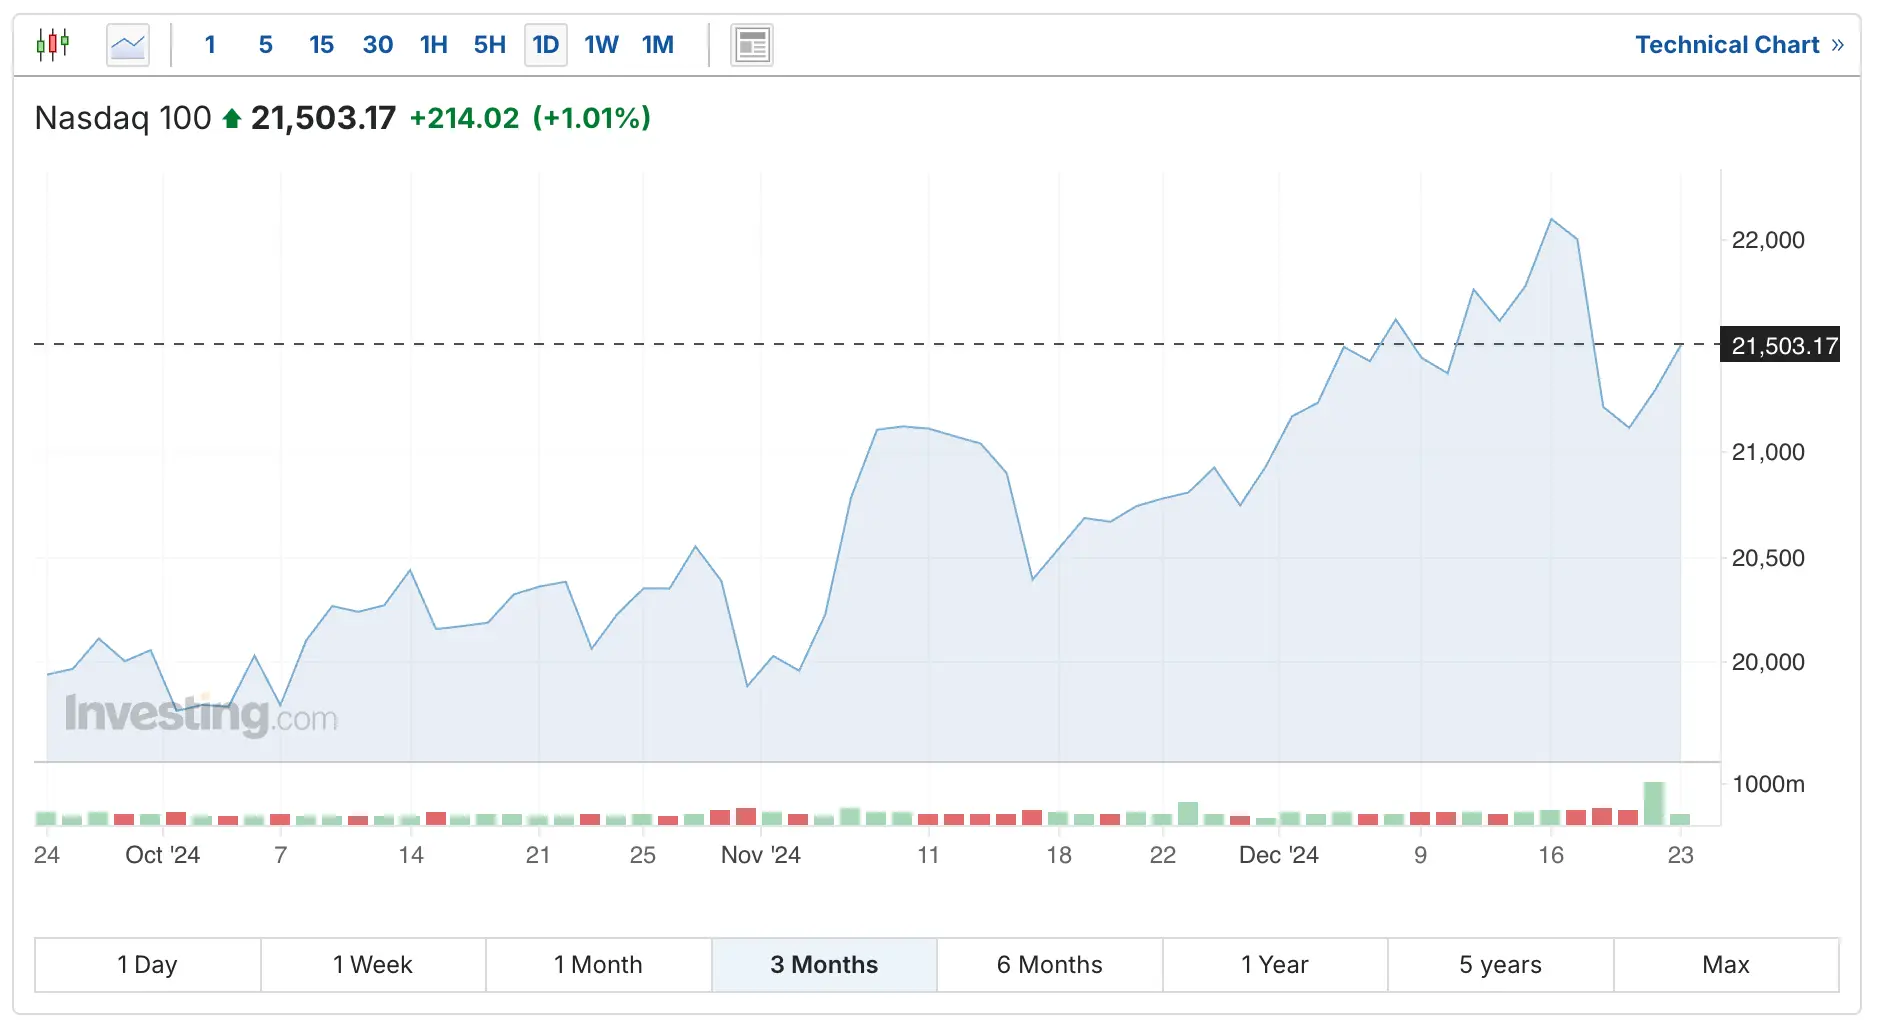Viewport: 1880px width, 1032px height.
Task: Switch to candlestick chart view icon
Action: [53, 45]
